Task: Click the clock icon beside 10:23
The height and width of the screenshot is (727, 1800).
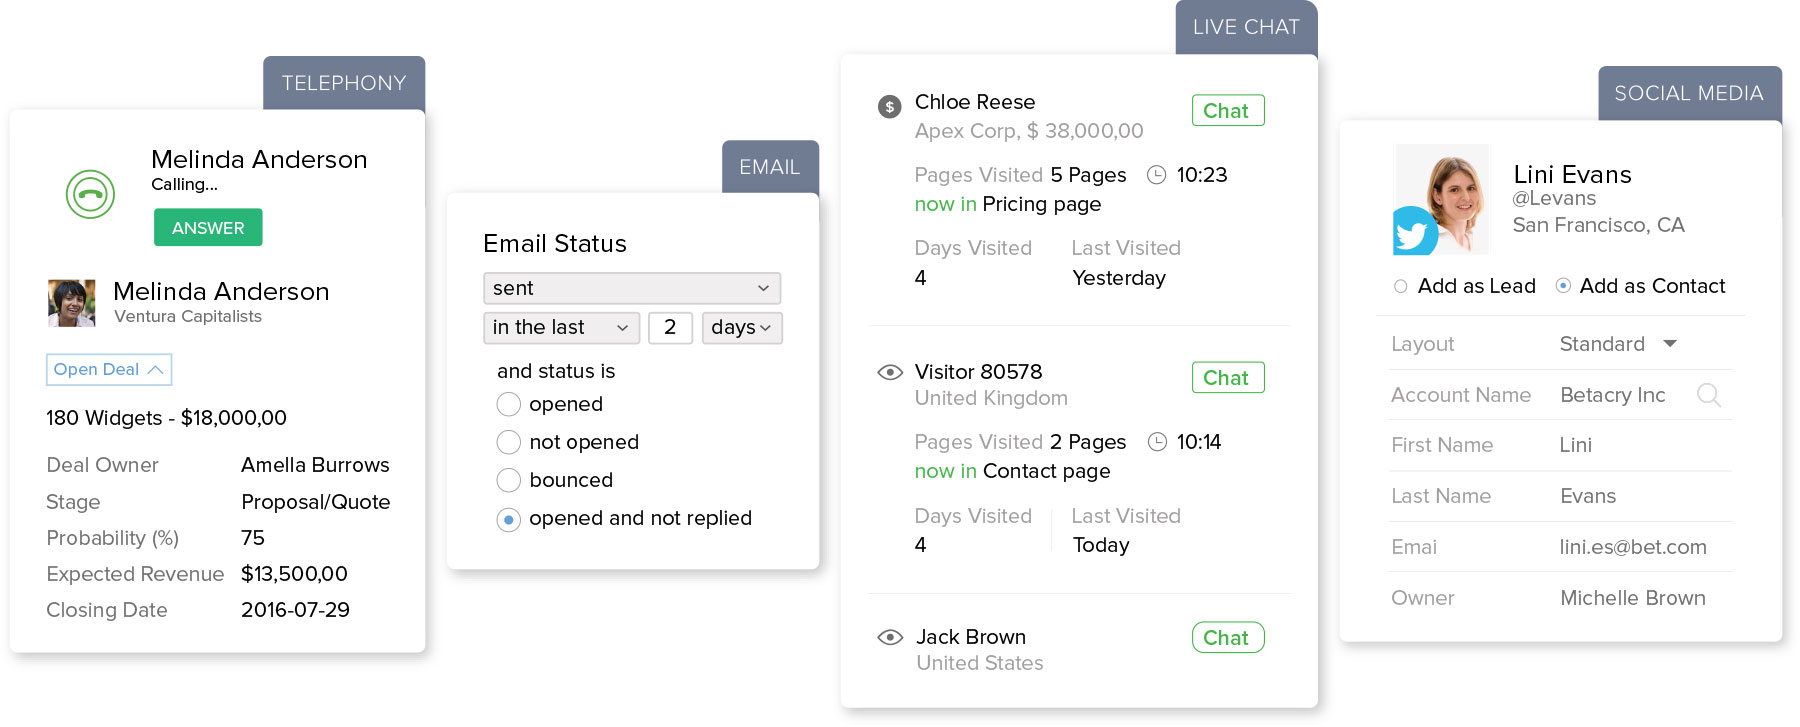Action: [1156, 175]
